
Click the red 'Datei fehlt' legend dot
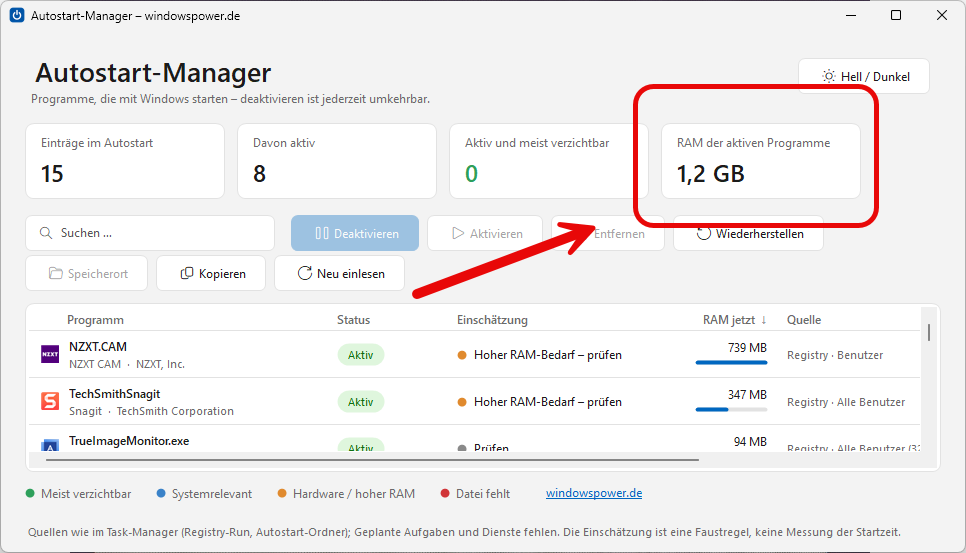point(445,493)
